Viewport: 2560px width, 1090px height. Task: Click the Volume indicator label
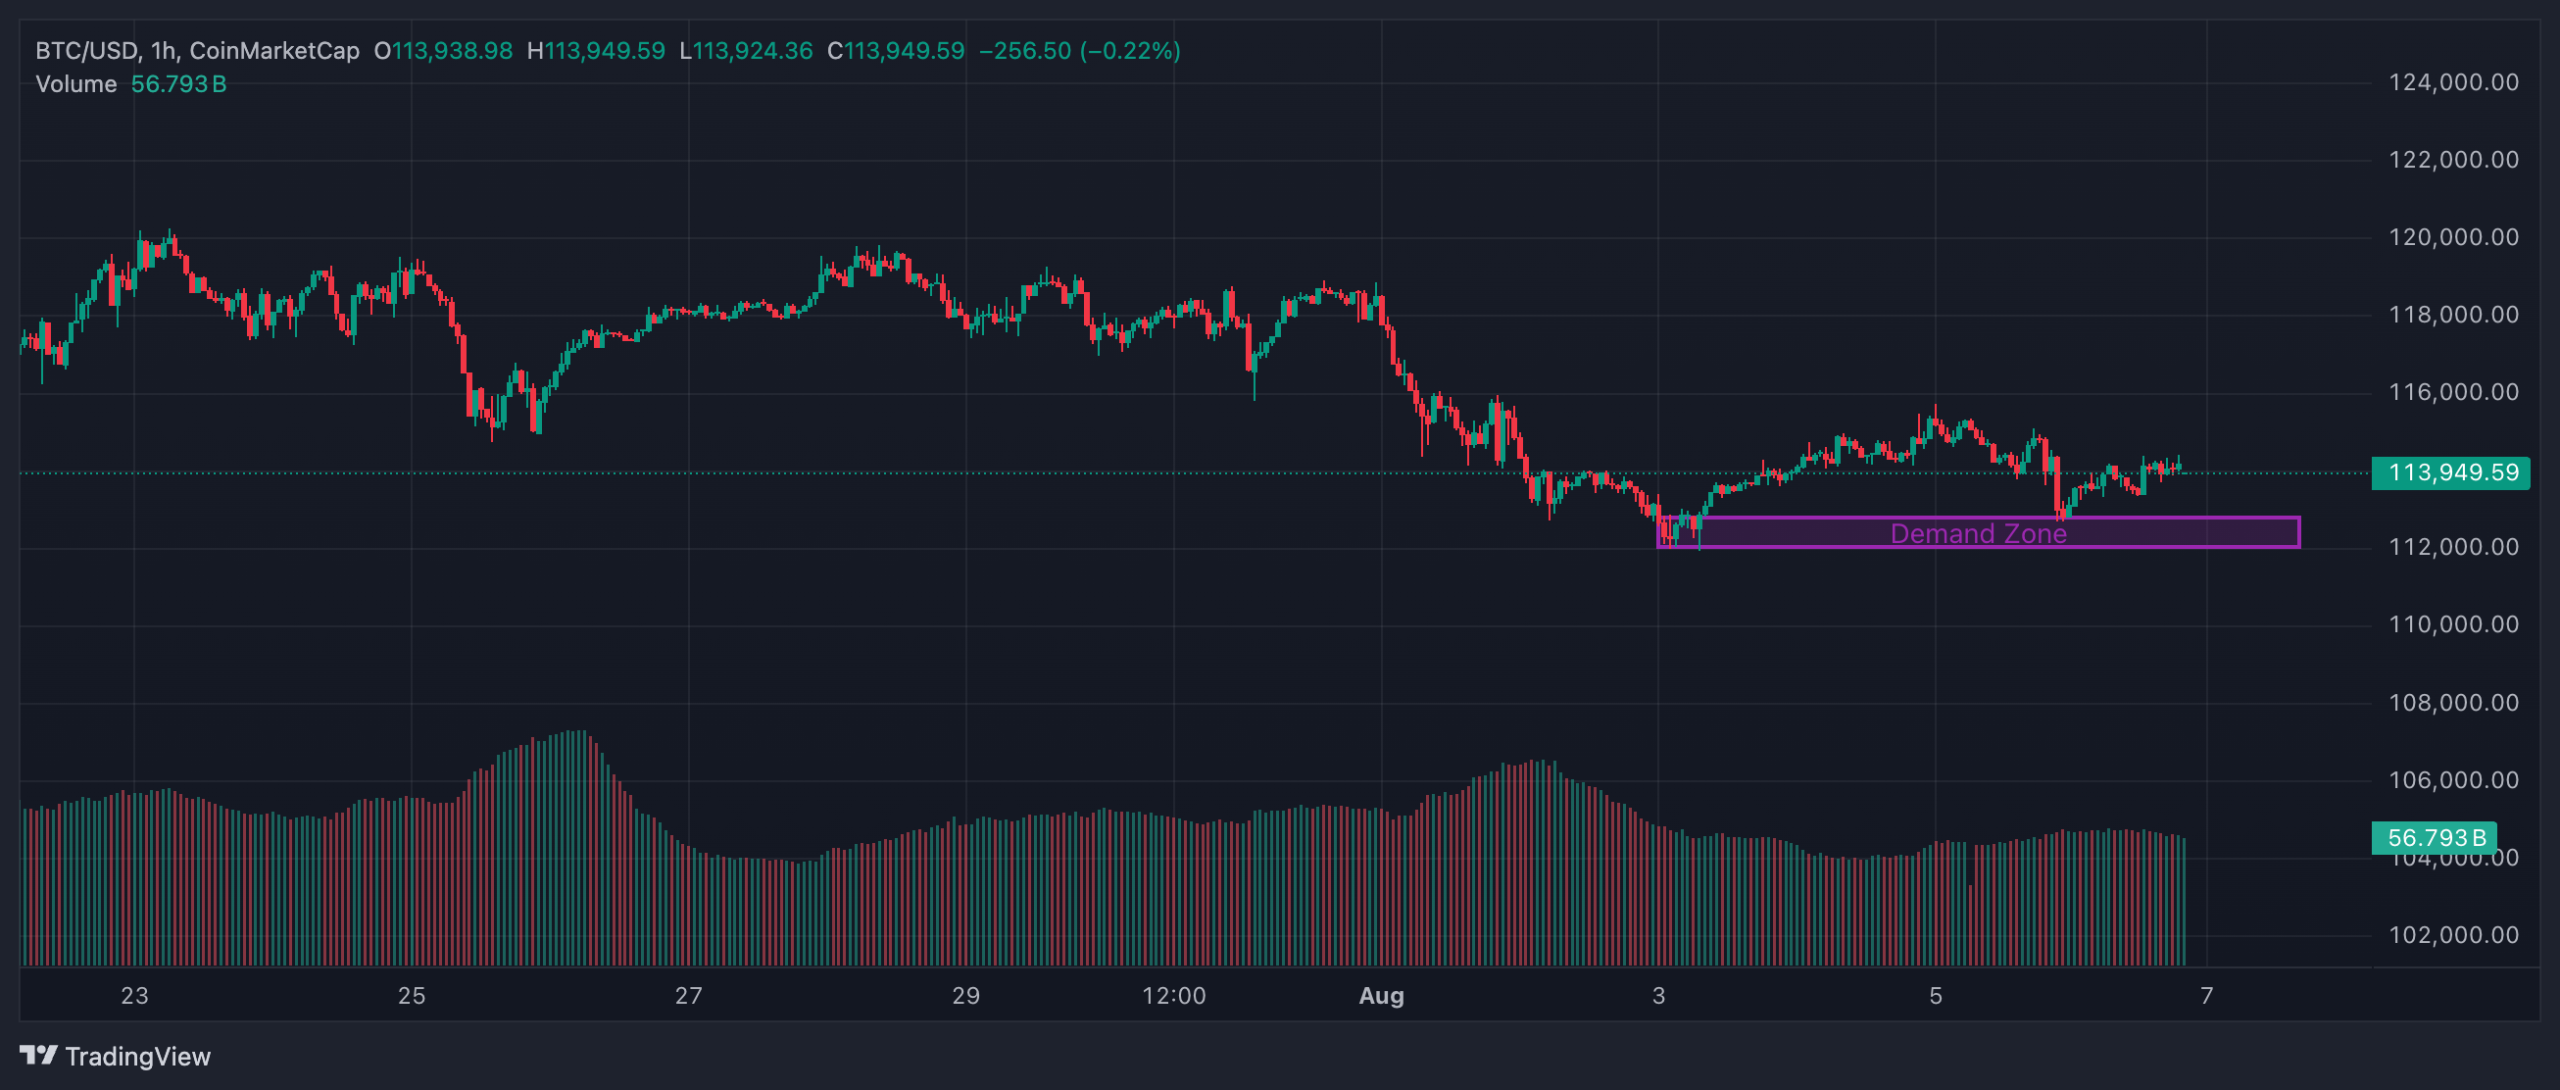pos(76,84)
